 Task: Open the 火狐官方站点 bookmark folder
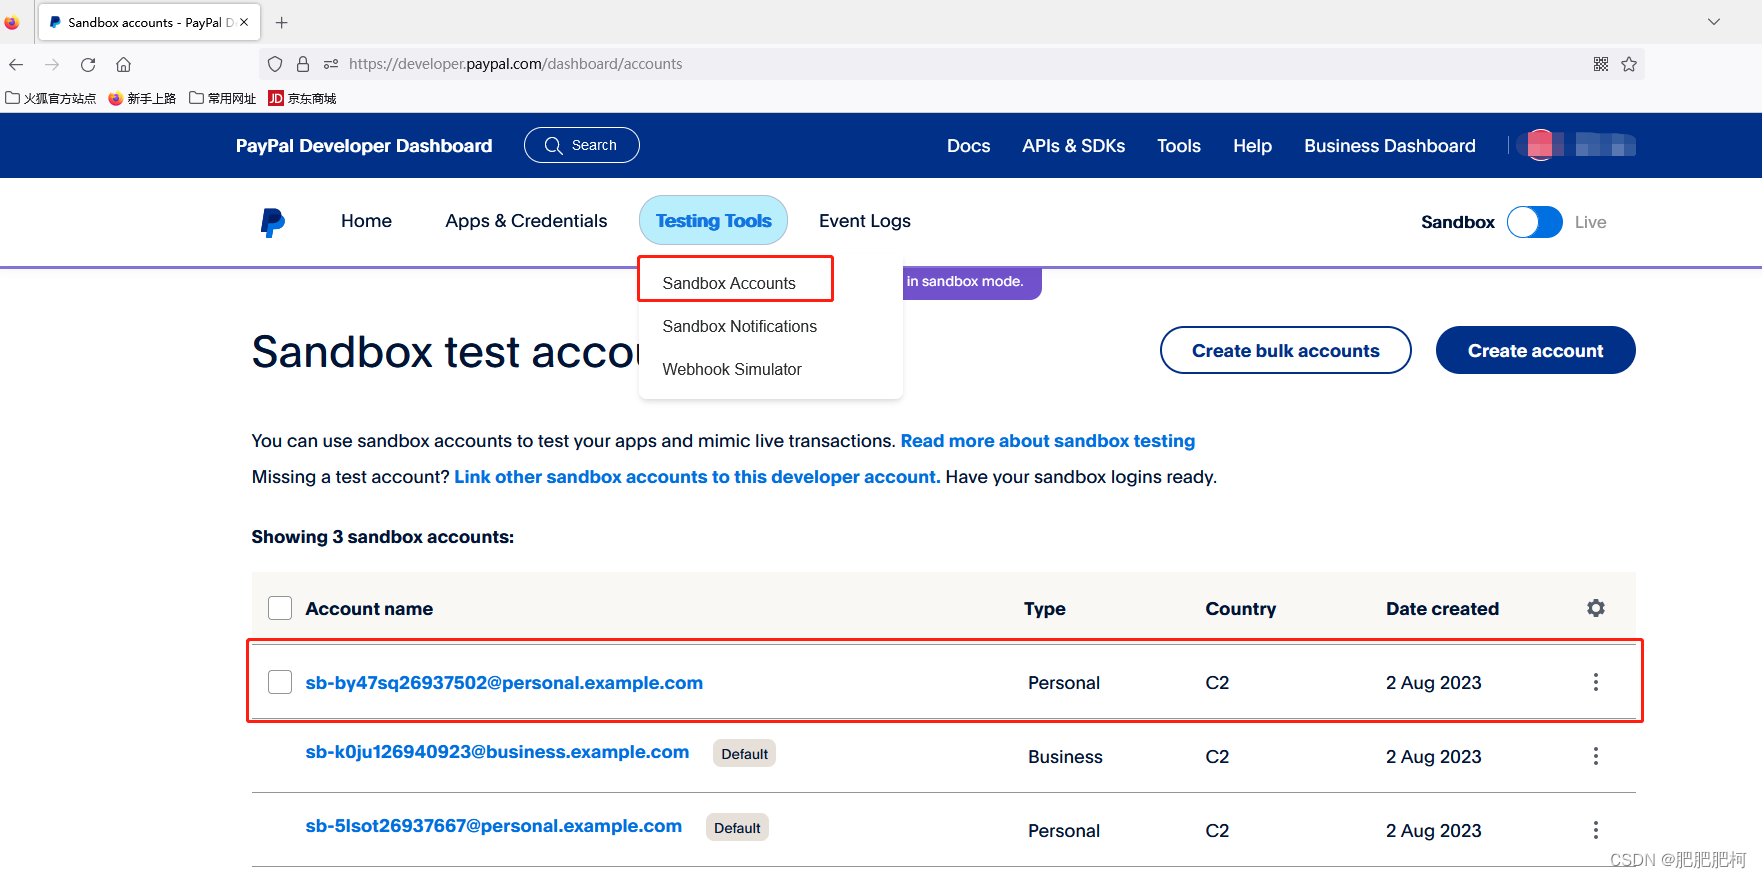click(51, 98)
